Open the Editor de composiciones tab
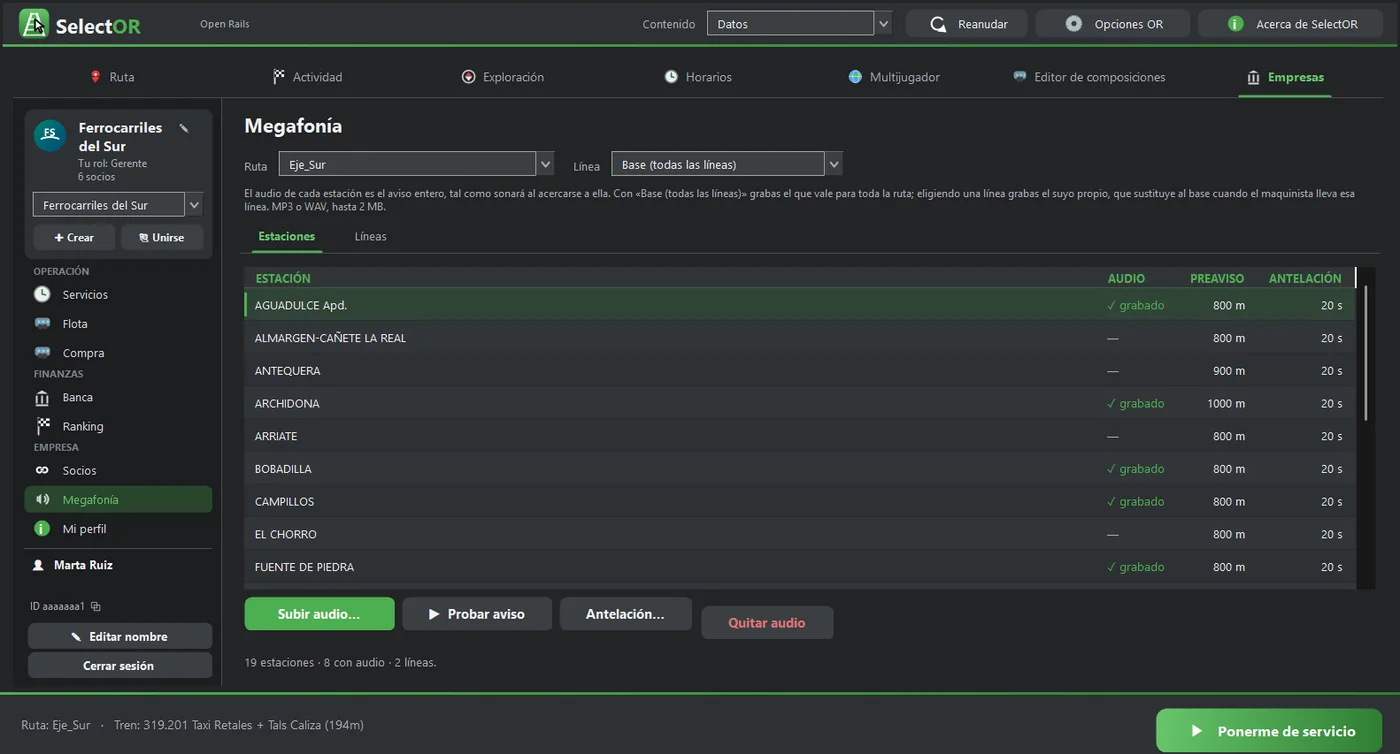Screen dimensions: 1400x754 (1089, 77)
